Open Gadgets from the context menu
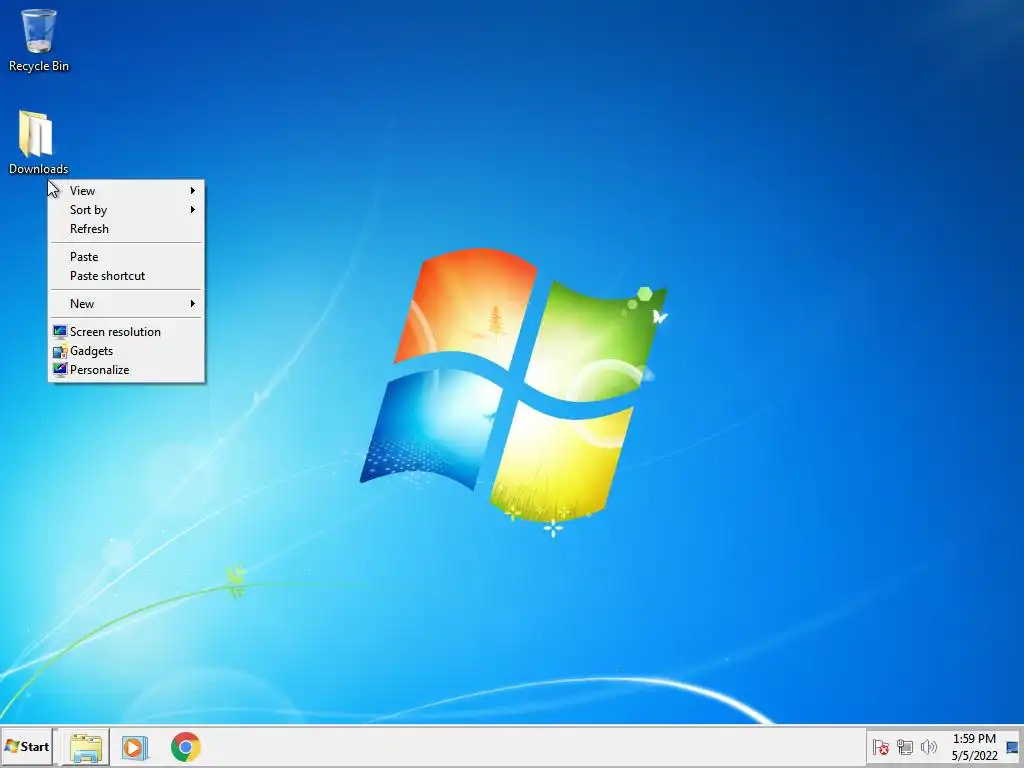 tap(126, 351)
